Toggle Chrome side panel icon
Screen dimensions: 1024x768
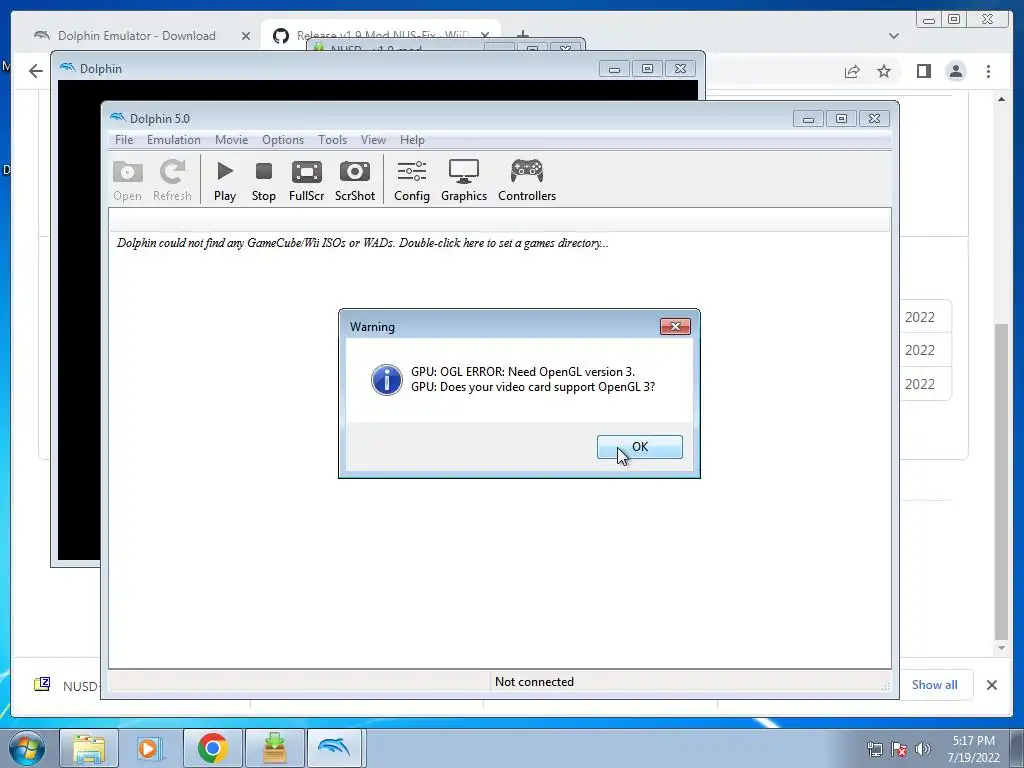tap(923, 71)
